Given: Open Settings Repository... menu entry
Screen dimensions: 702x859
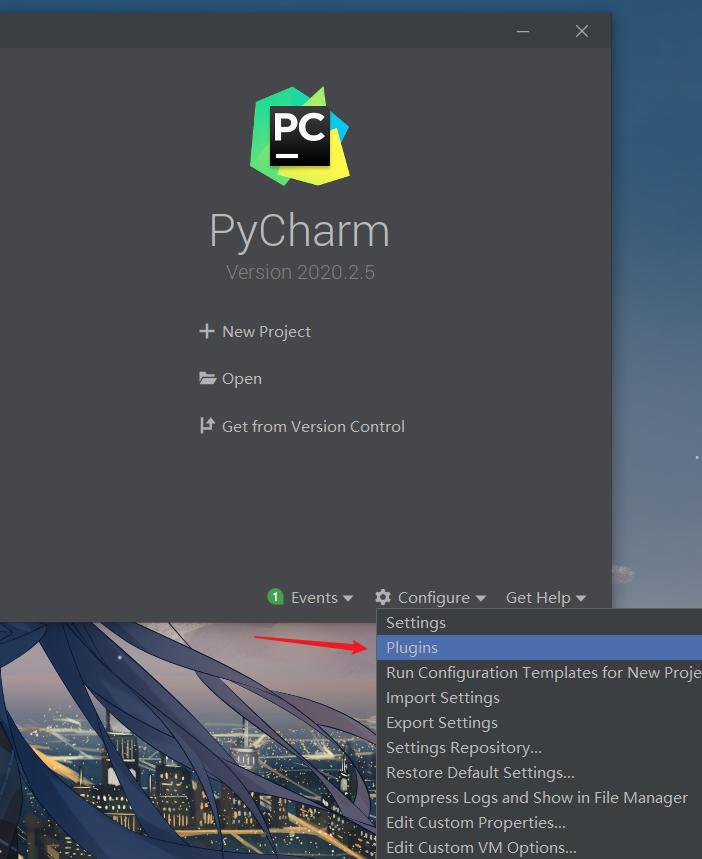Looking at the screenshot, I should pyautogui.click(x=539, y=748).
